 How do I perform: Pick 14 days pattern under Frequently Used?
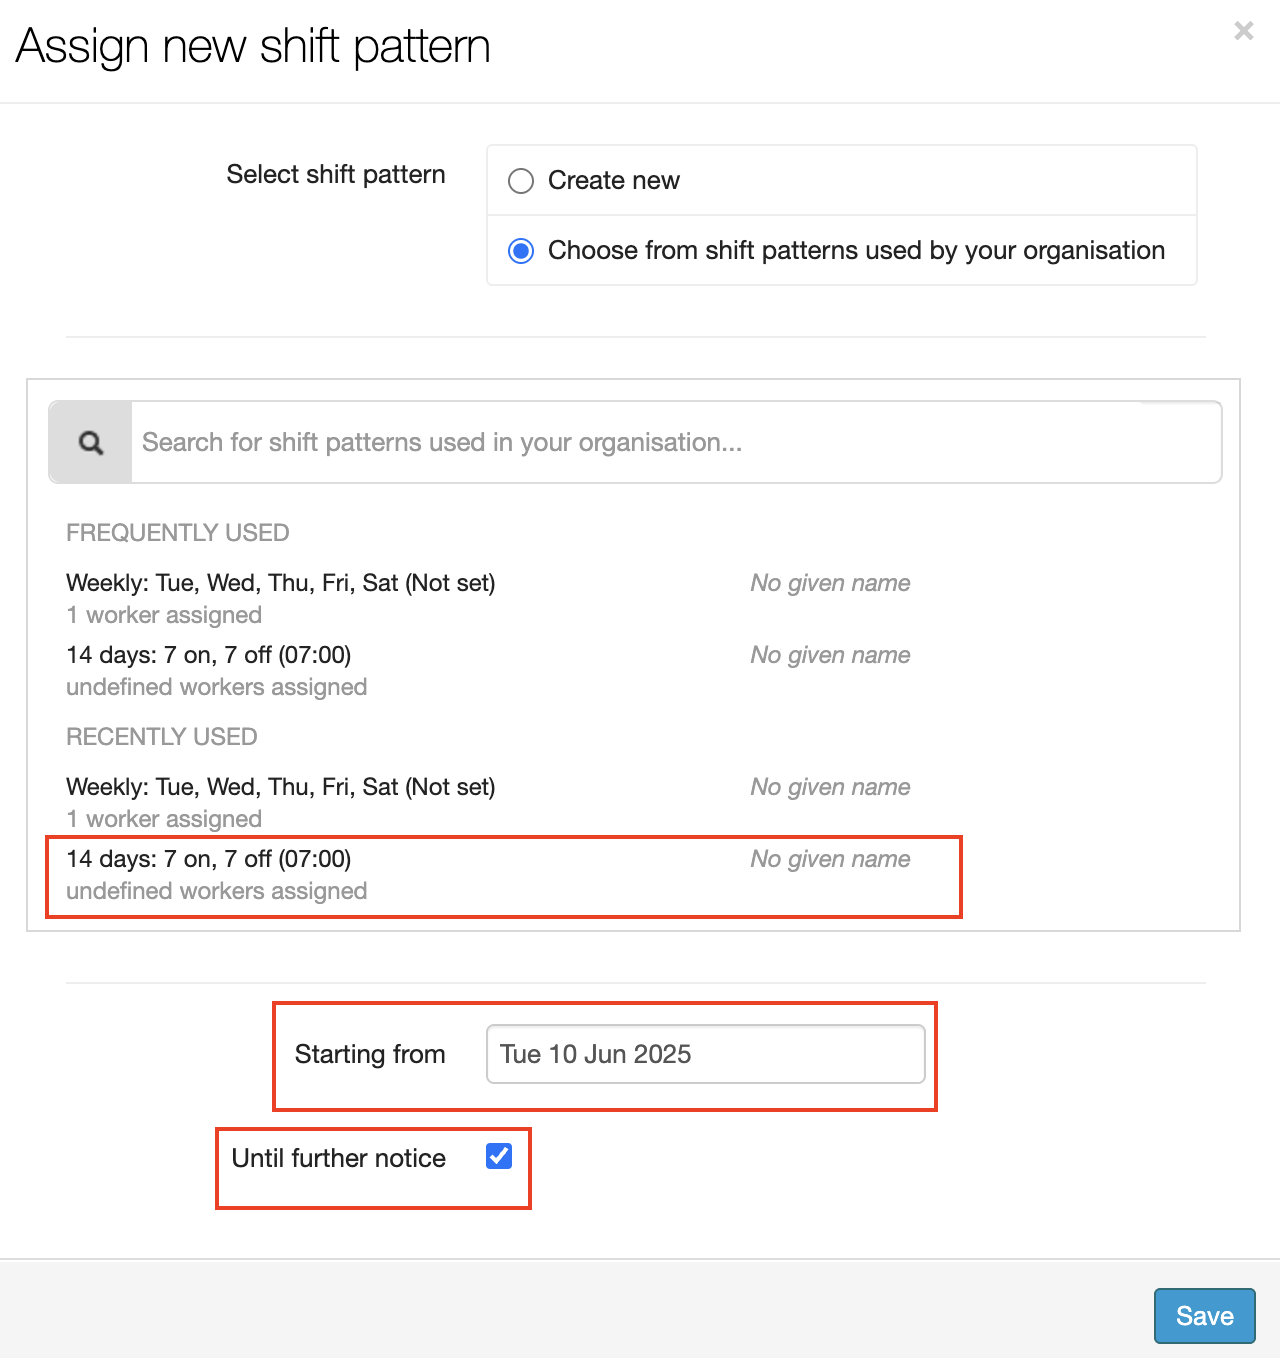209,655
